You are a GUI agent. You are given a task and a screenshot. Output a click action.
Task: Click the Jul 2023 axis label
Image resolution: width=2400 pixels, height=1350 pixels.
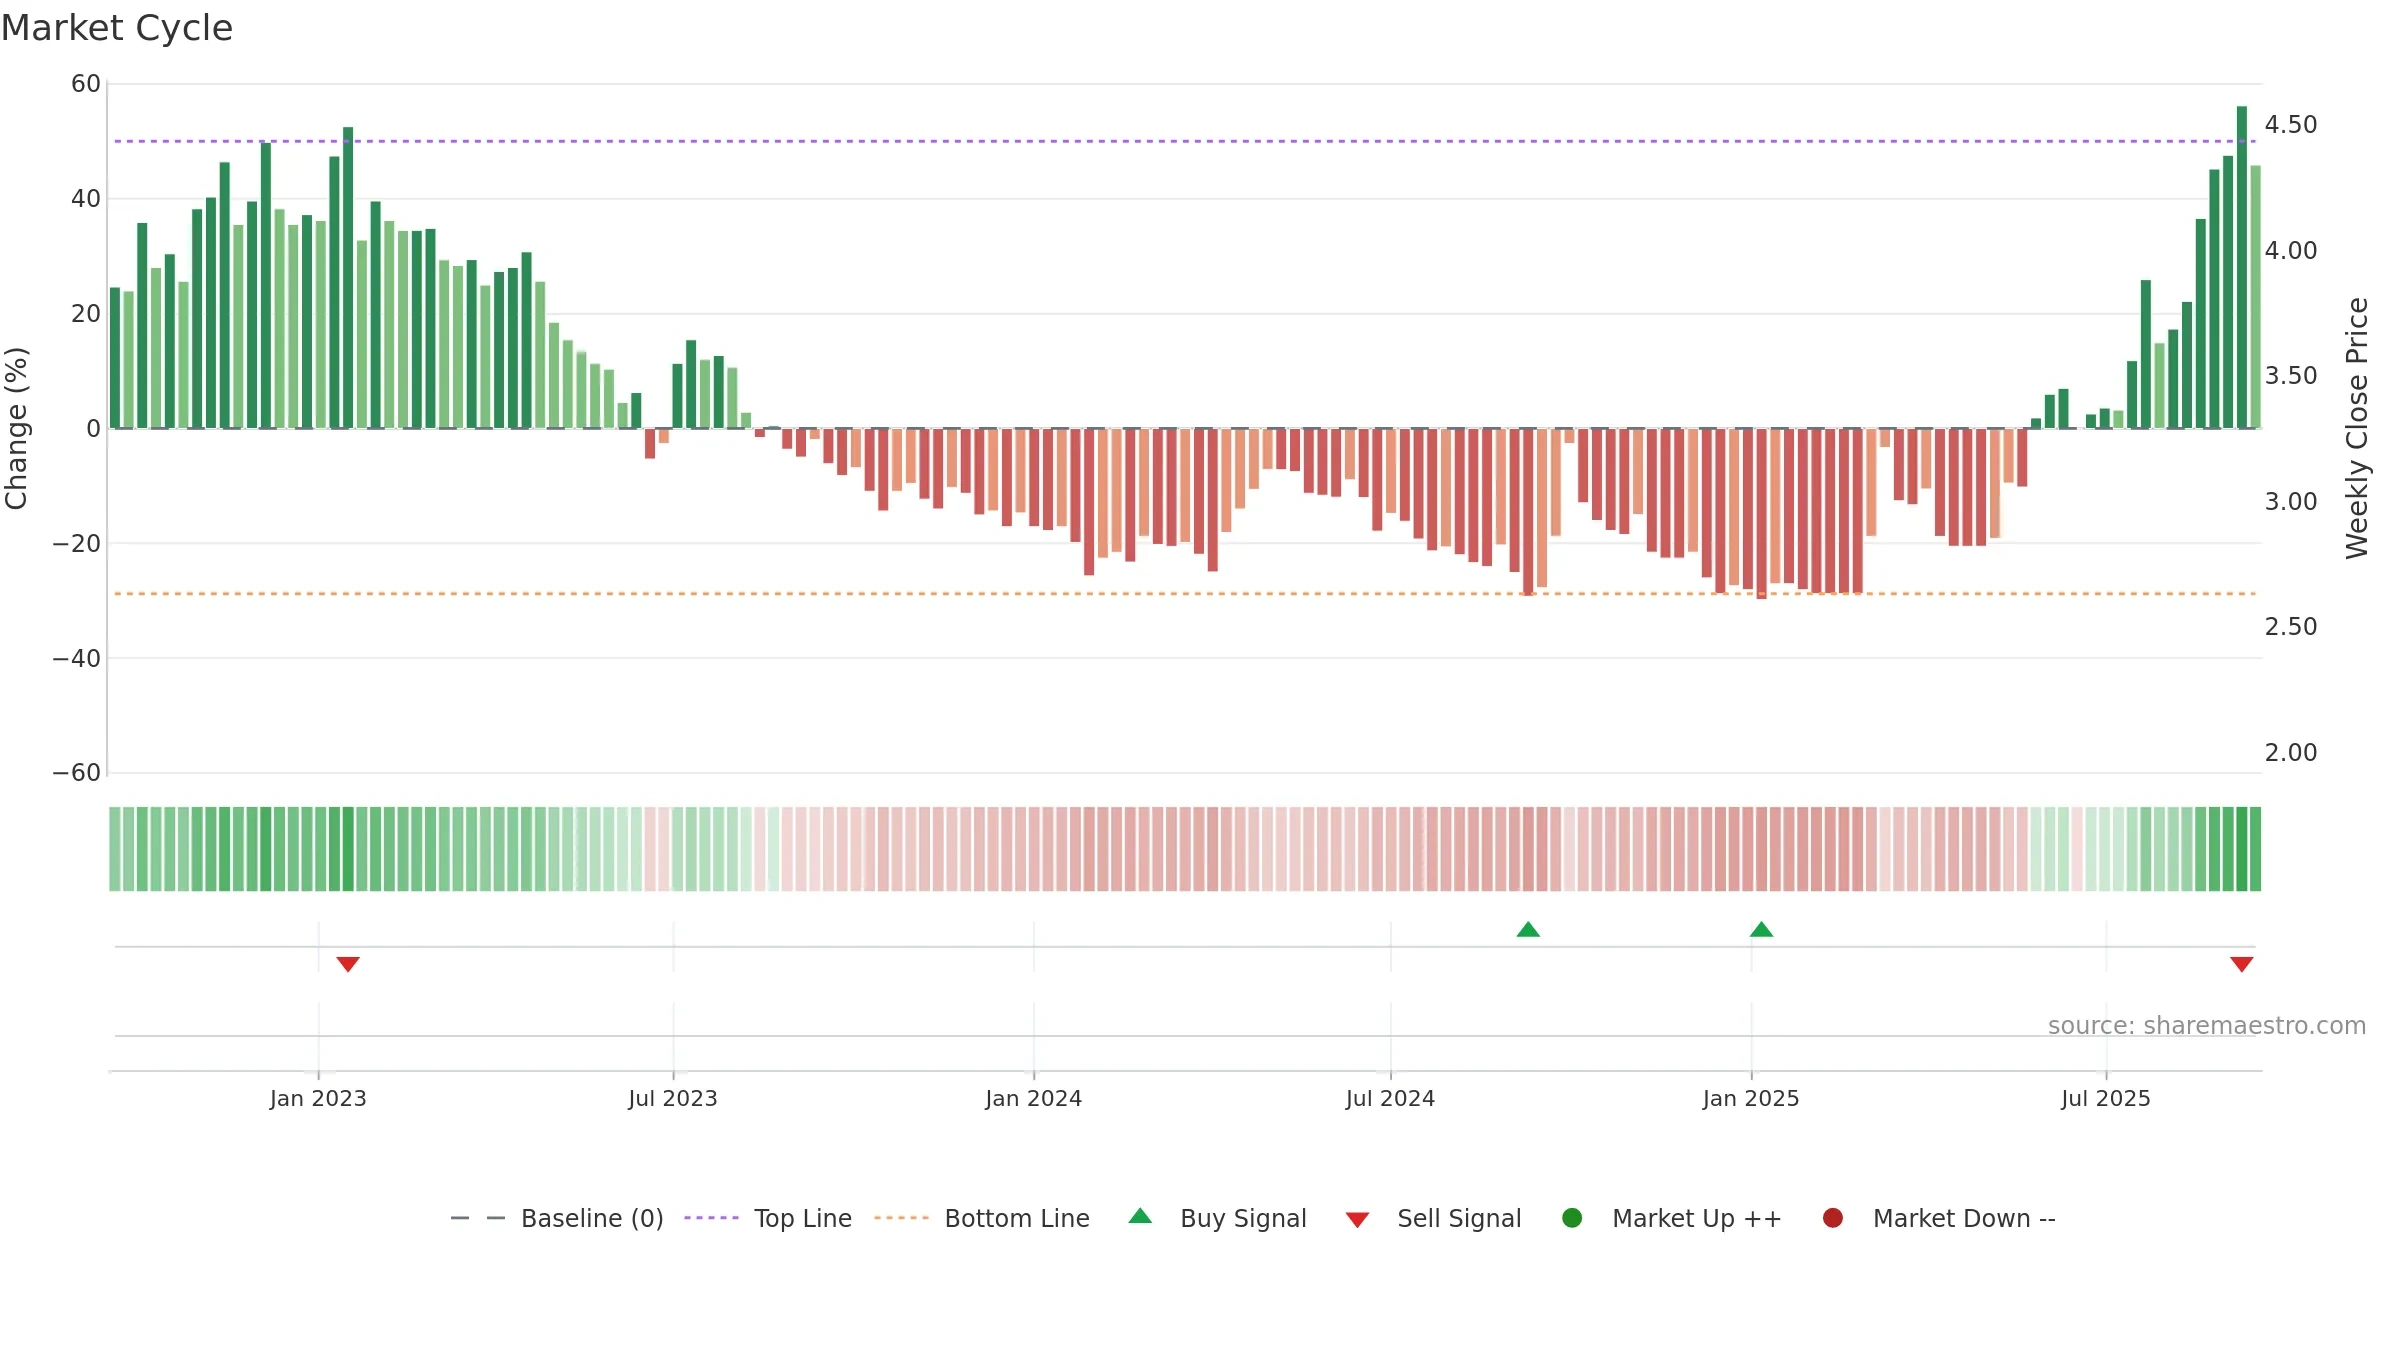pos(673,1098)
